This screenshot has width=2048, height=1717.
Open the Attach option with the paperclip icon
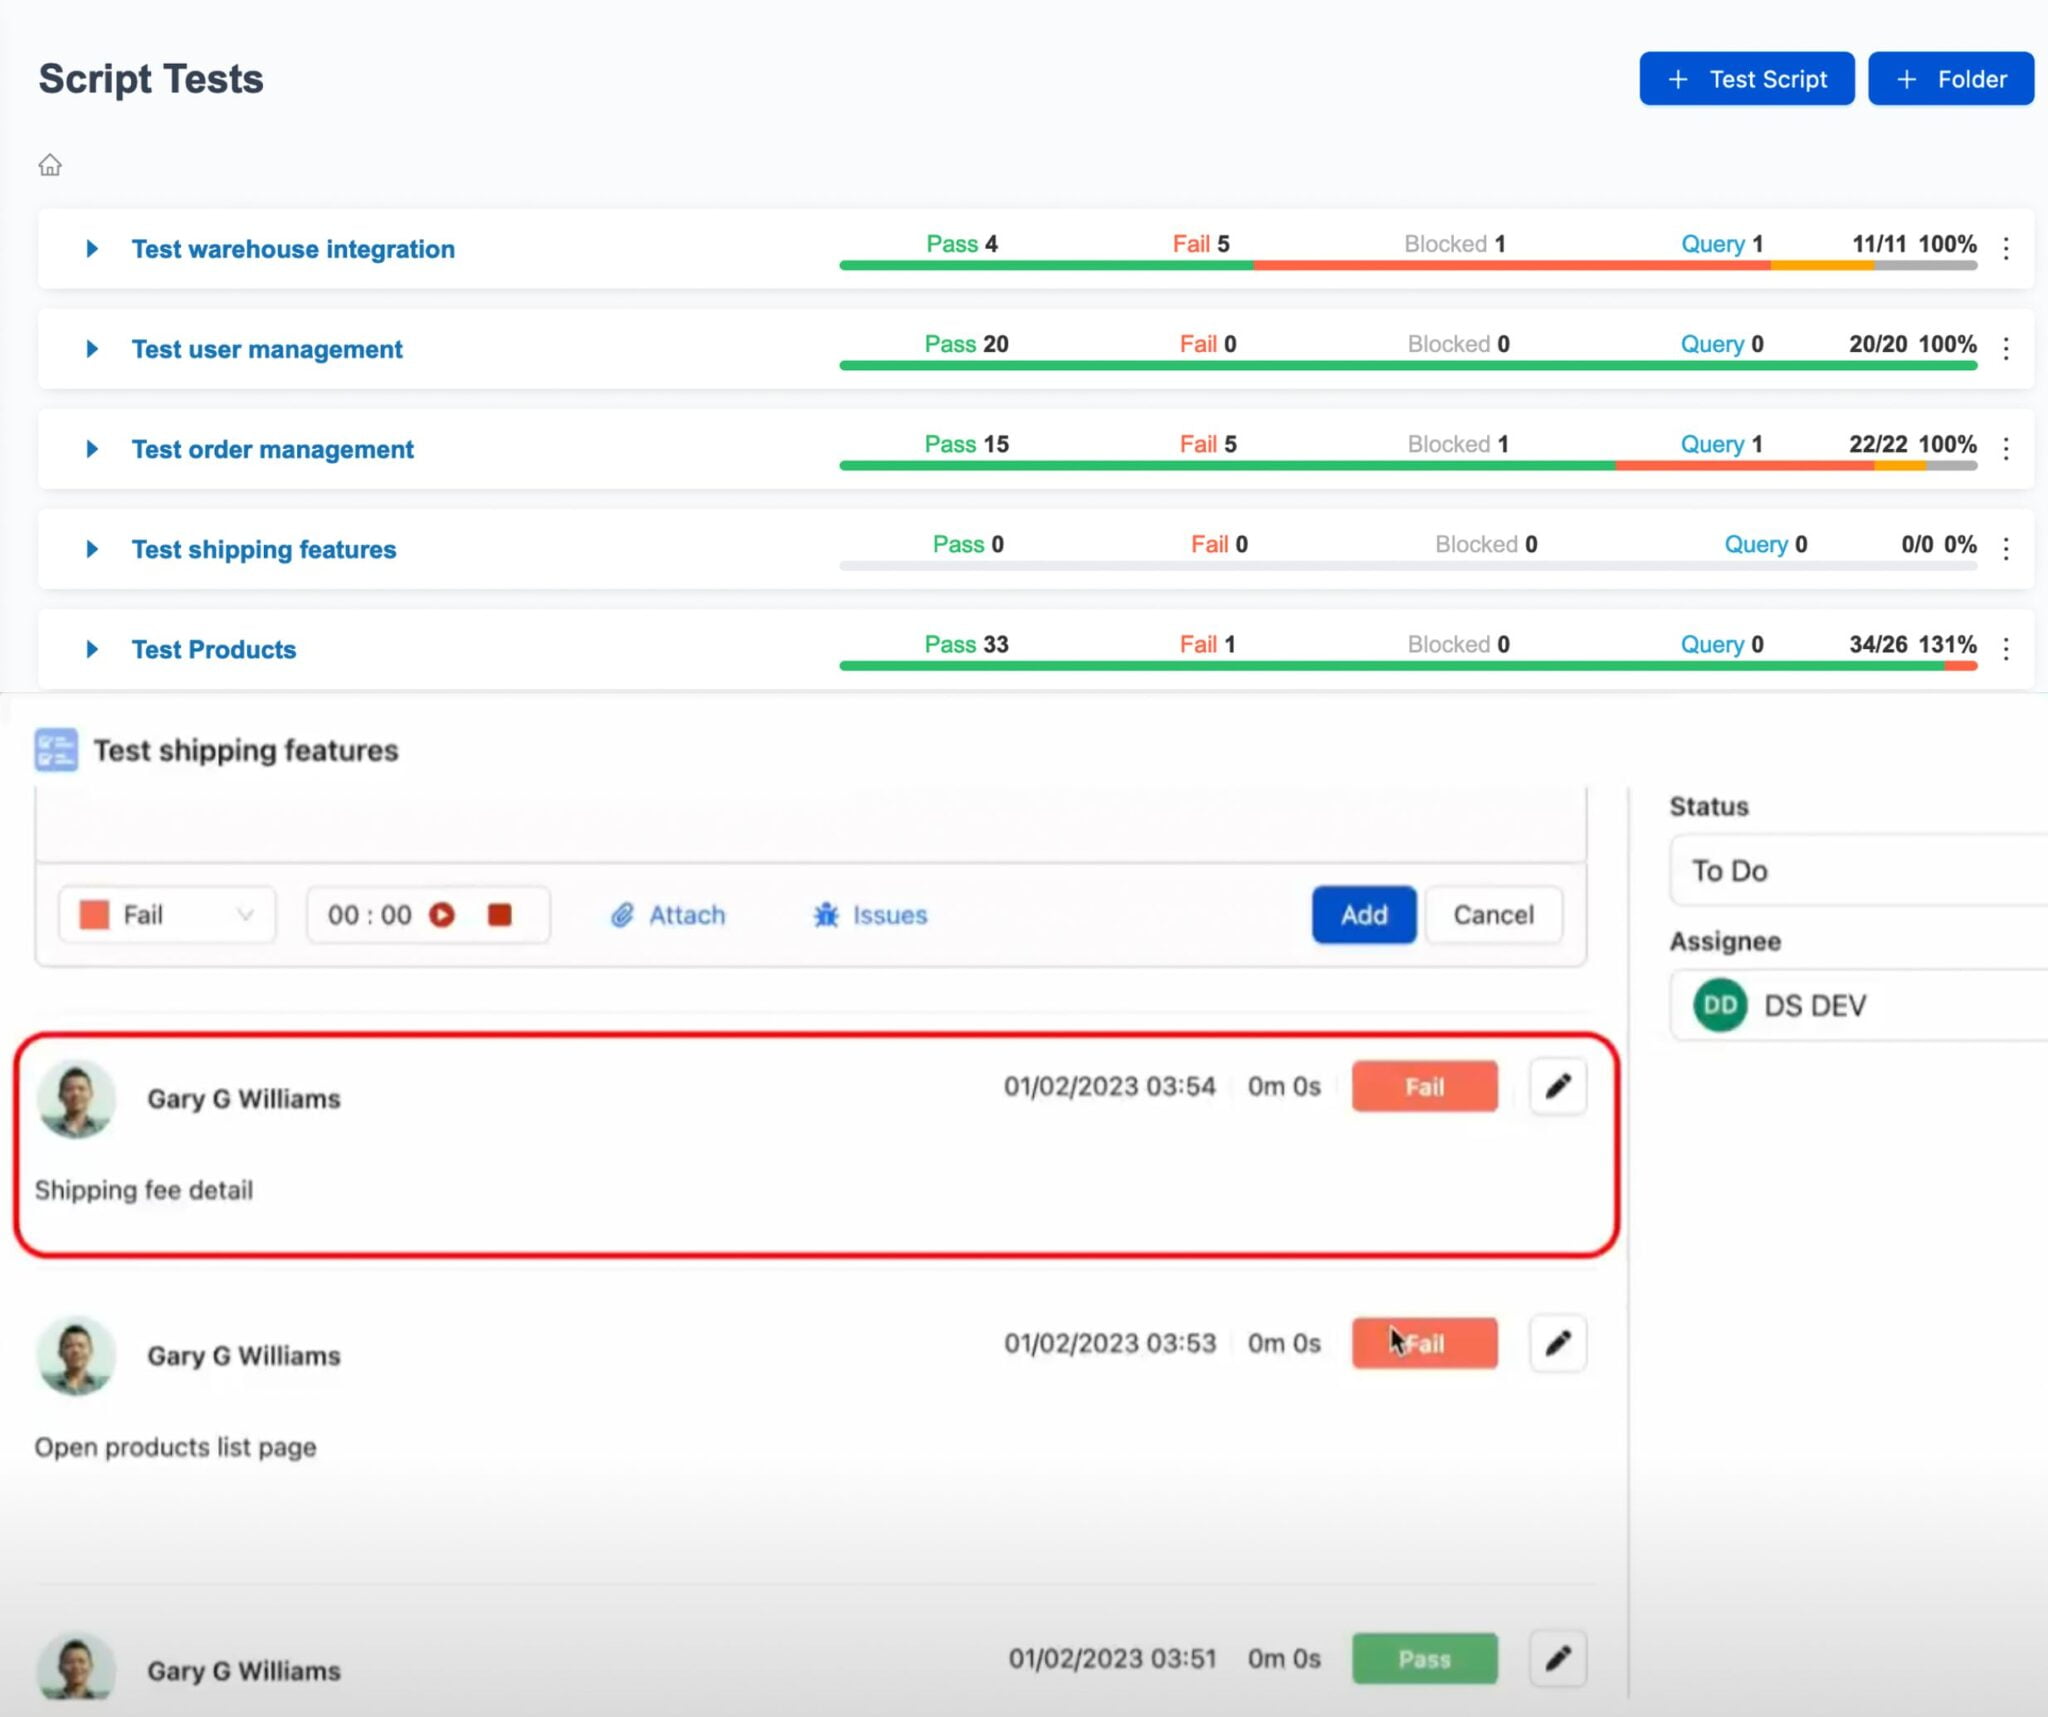[x=623, y=915]
